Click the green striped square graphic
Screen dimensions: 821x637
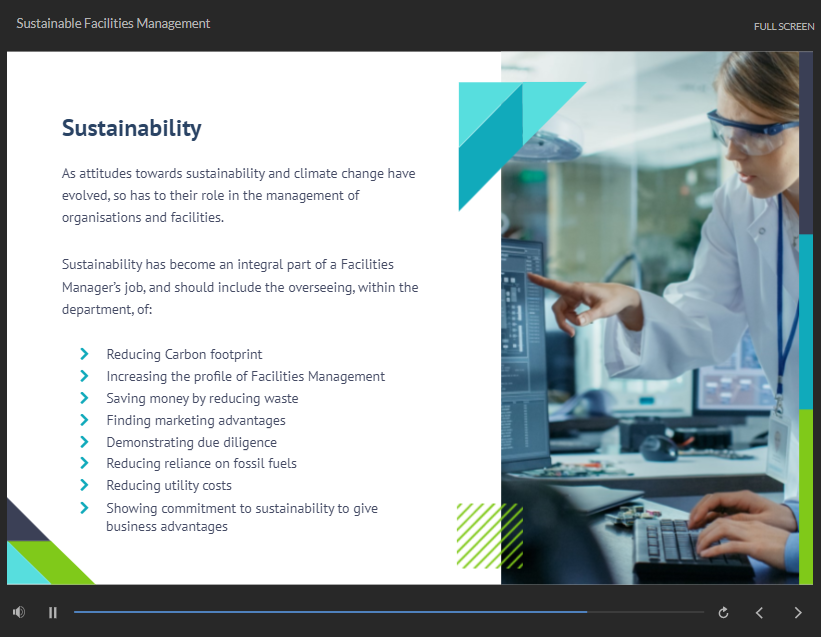[x=489, y=535]
